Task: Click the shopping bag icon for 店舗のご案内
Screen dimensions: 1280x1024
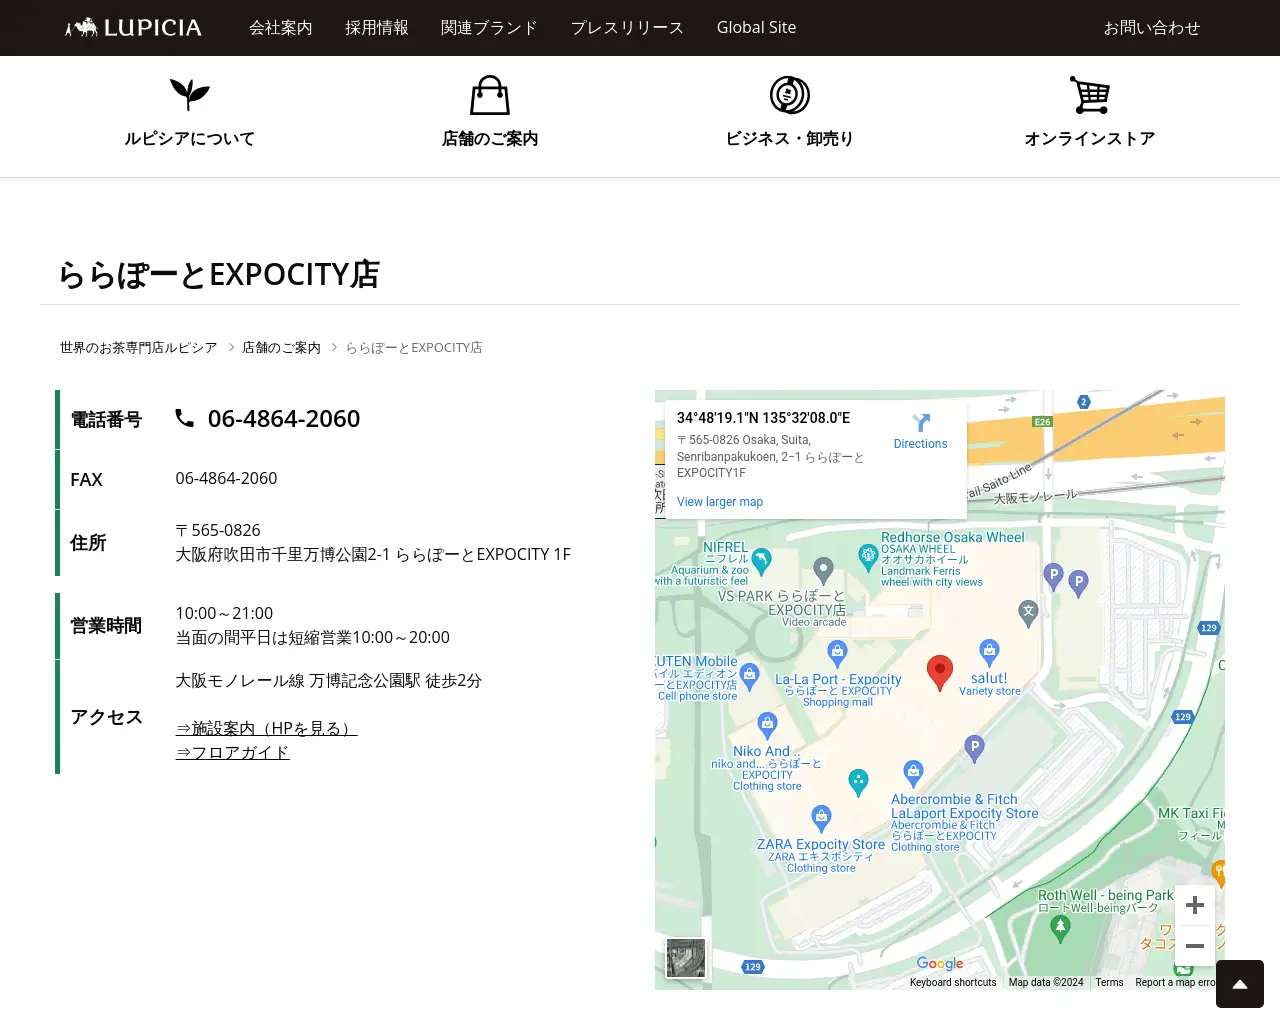Action: pyautogui.click(x=489, y=95)
